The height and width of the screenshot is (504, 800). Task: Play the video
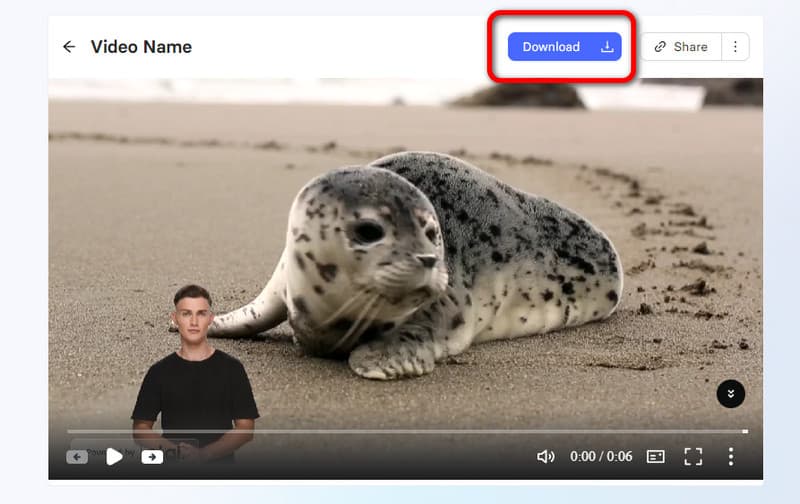click(115, 456)
